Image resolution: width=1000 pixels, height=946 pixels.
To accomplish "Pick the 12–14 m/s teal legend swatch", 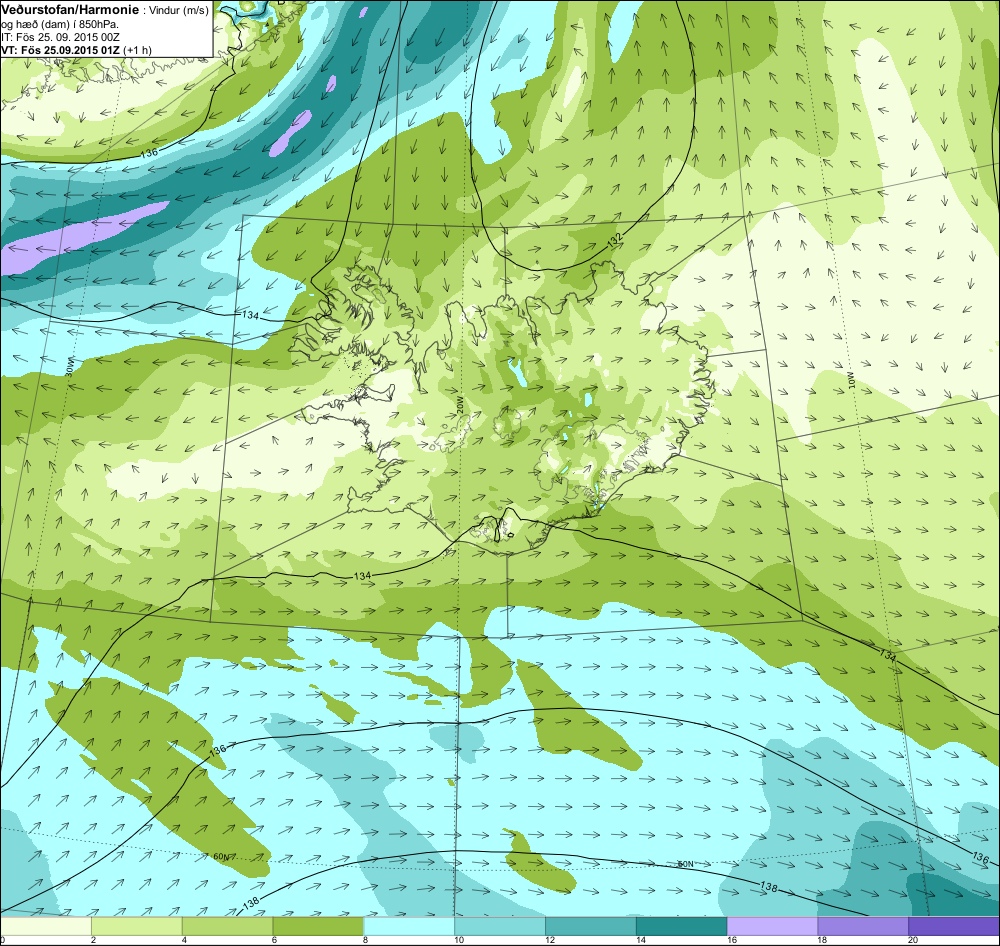I will click(591, 926).
